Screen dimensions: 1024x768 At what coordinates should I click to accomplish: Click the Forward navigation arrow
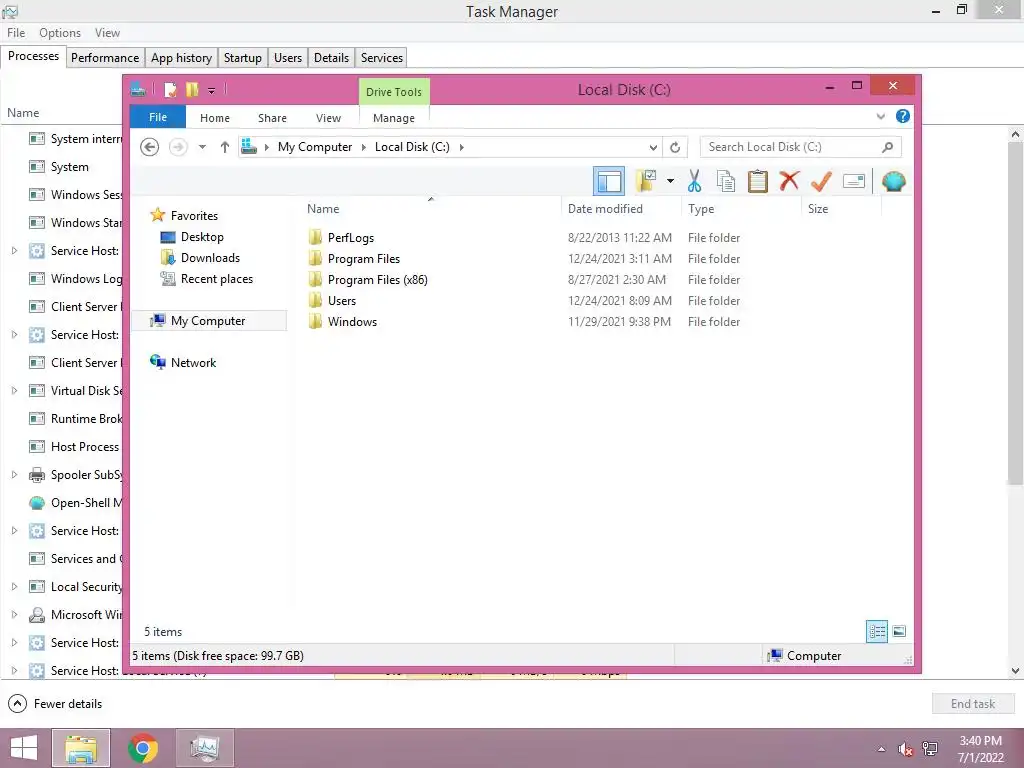pyautogui.click(x=178, y=147)
